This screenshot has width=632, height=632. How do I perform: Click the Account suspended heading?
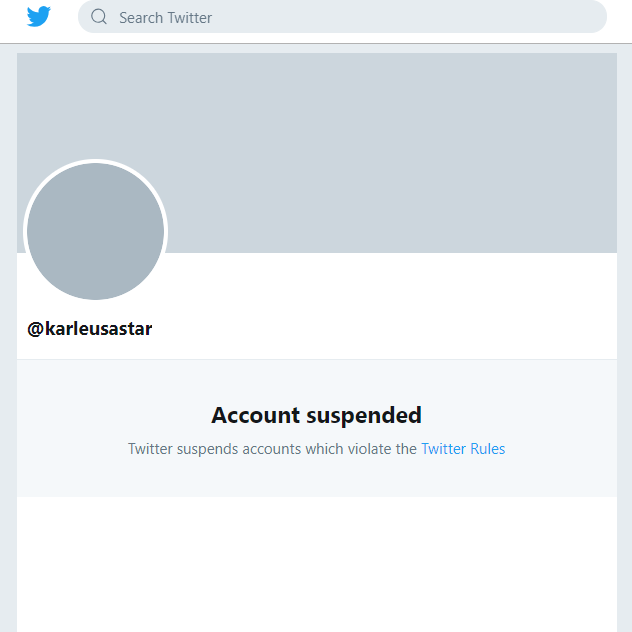pyautogui.click(x=316, y=416)
